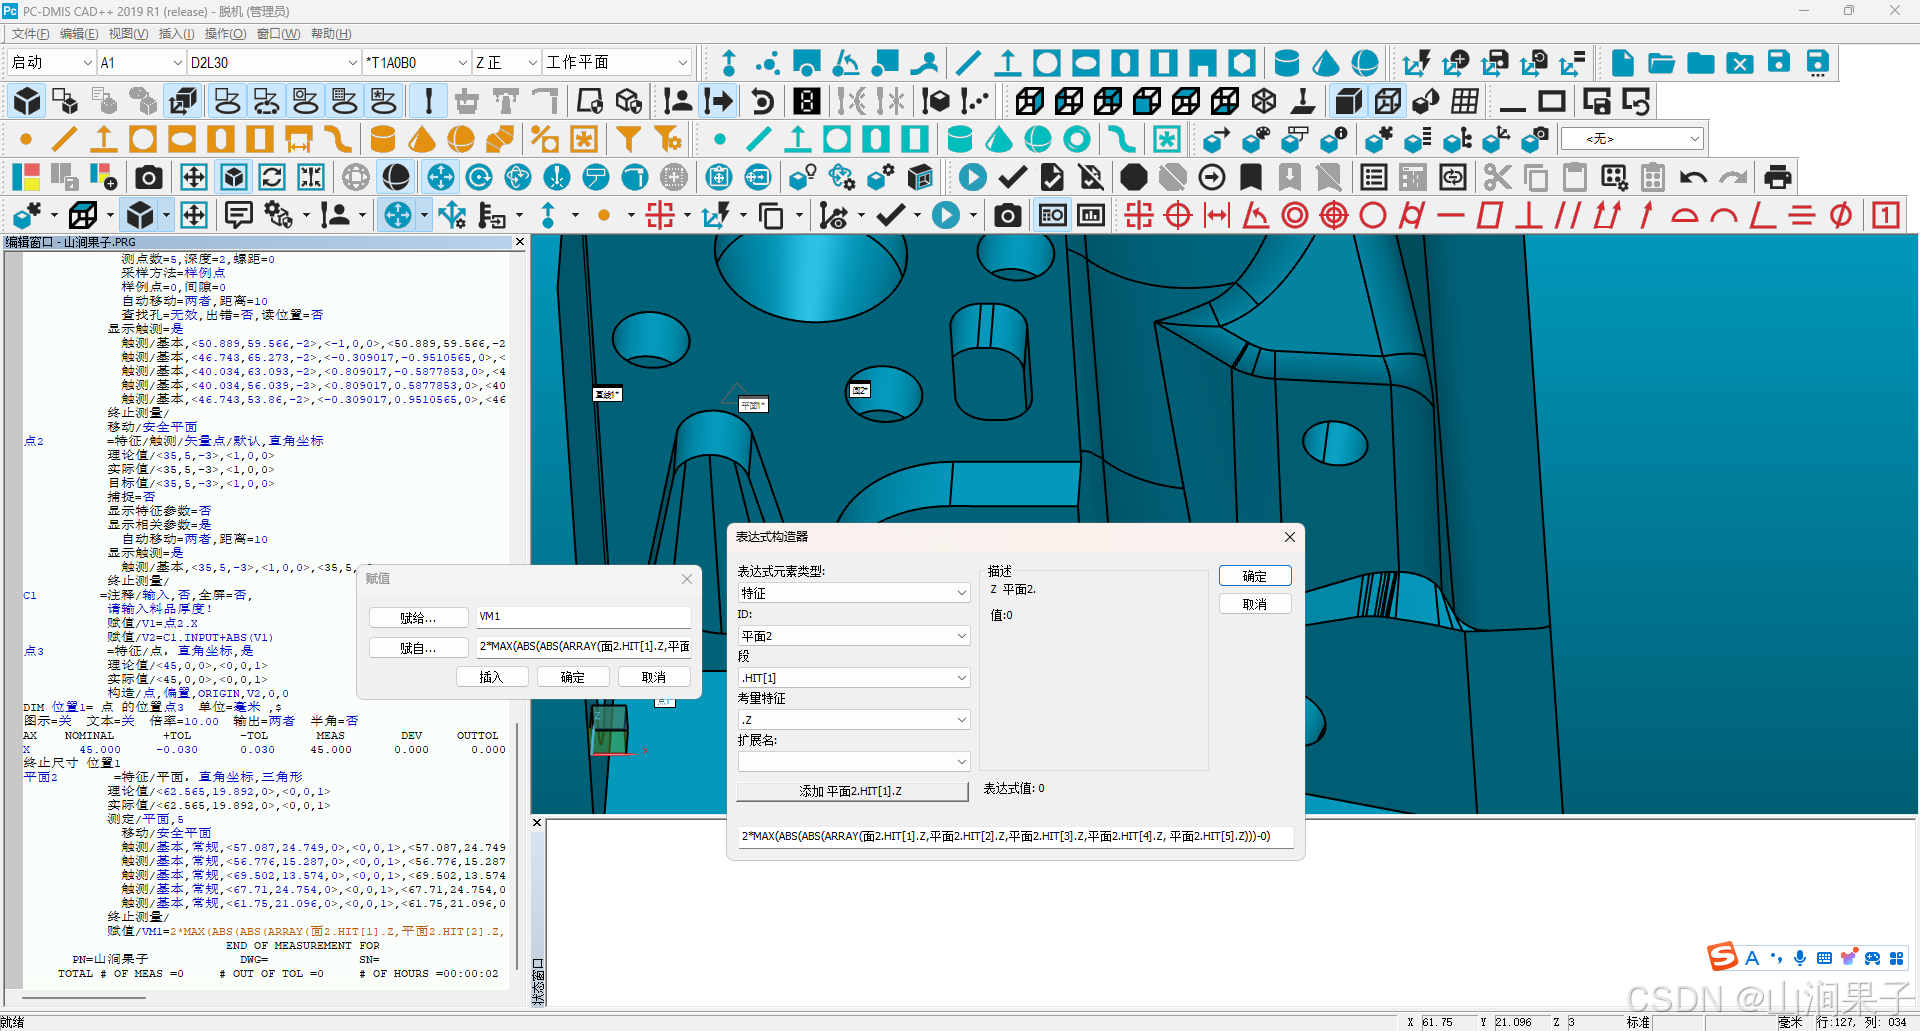Select the orange constructed circle tool

pyautogui.click(x=143, y=139)
